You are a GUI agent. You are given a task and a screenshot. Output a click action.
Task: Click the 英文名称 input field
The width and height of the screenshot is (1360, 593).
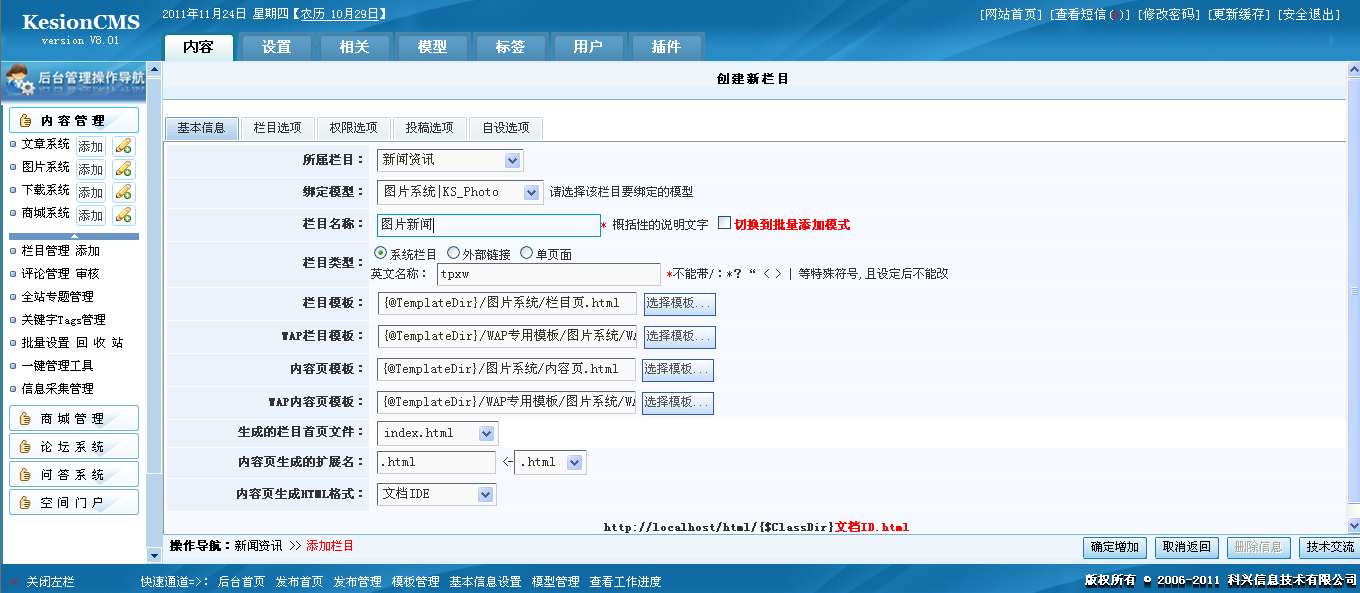point(548,274)
